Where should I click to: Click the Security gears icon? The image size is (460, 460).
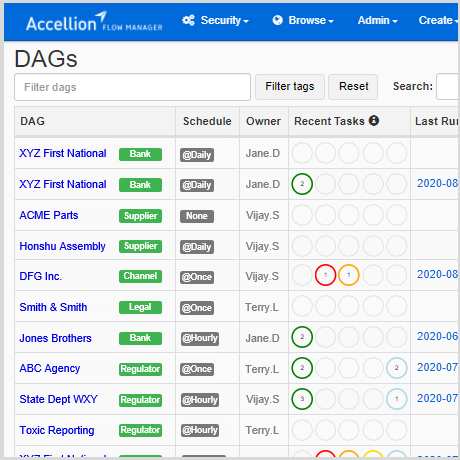coord(188,20)
